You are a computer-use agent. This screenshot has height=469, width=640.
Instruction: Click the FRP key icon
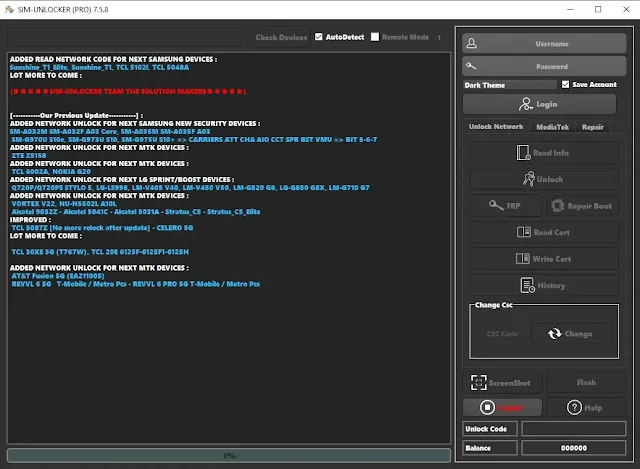click(496, 205)
